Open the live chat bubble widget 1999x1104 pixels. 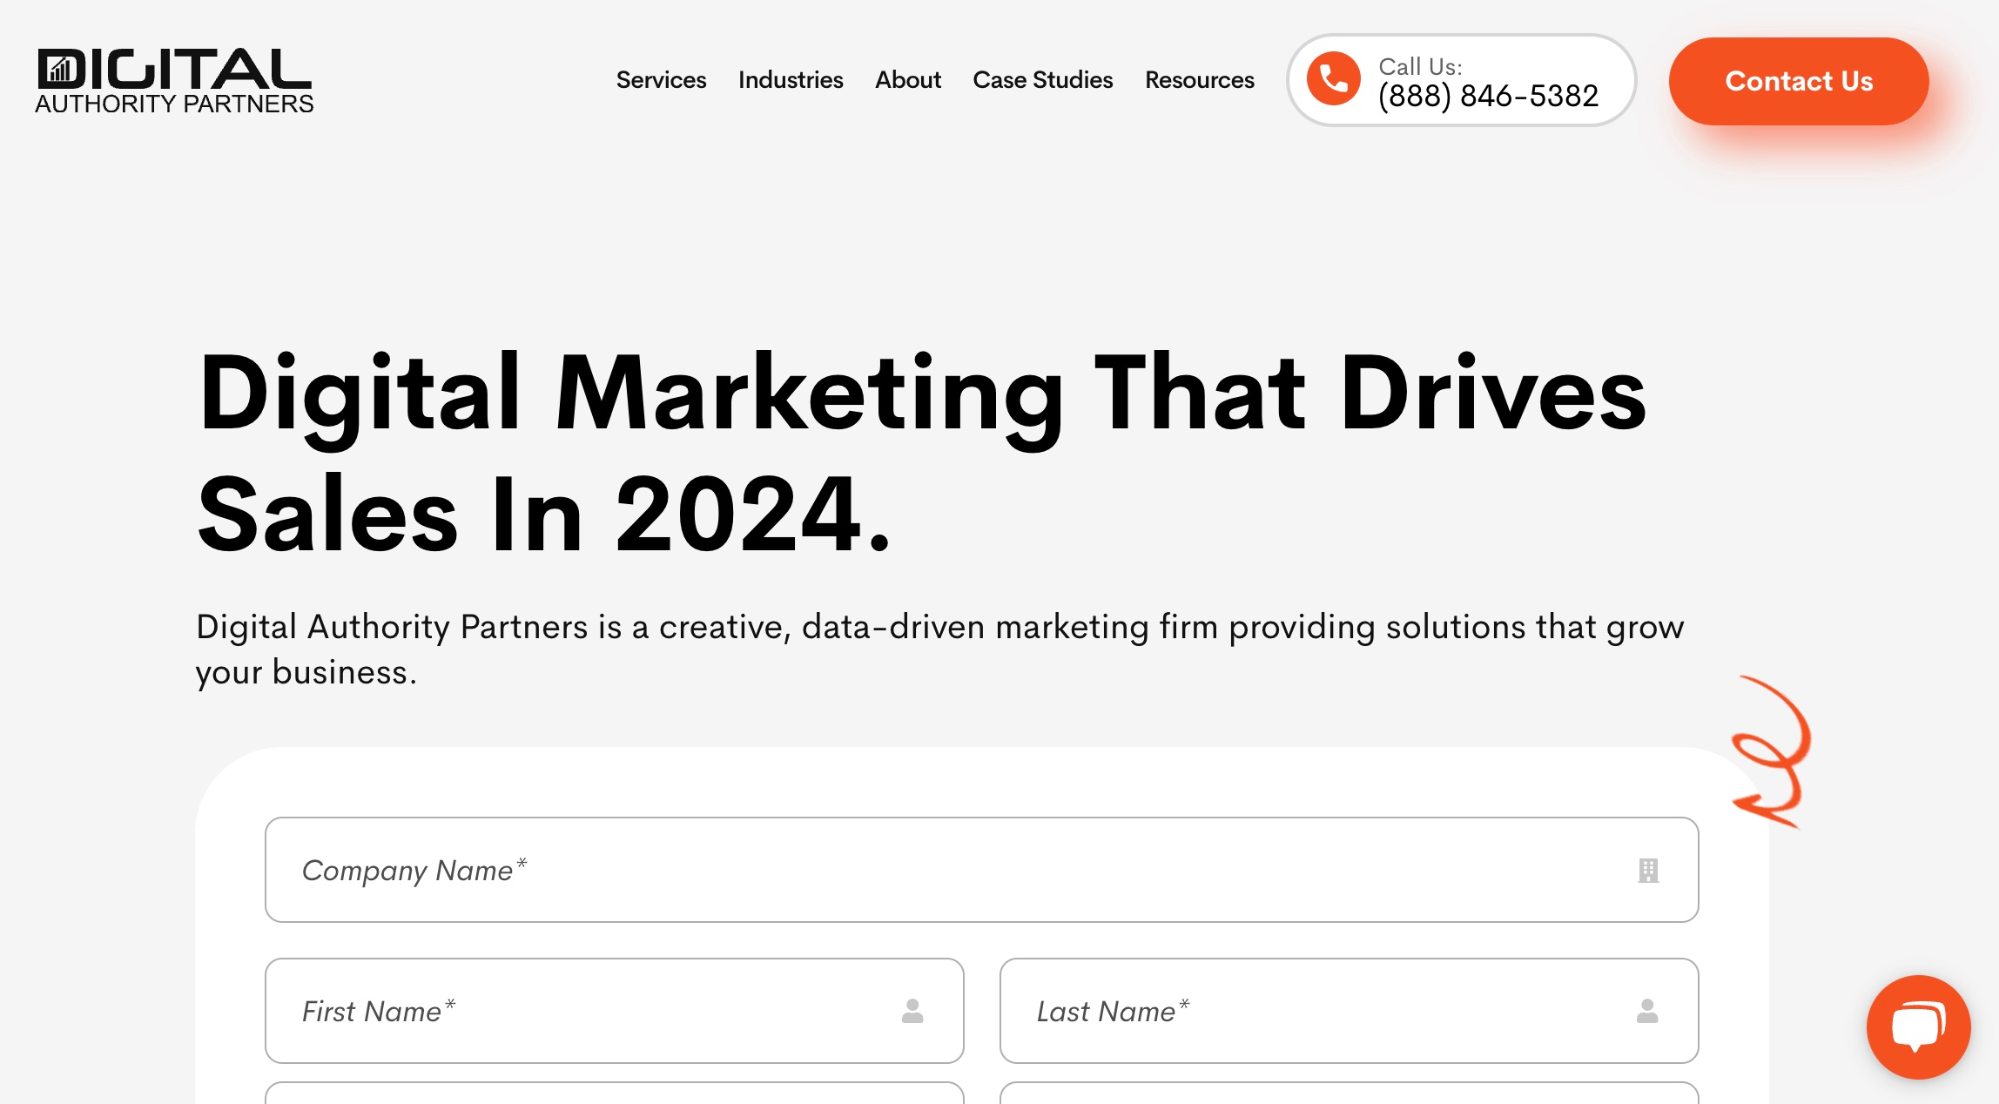1918,1026
